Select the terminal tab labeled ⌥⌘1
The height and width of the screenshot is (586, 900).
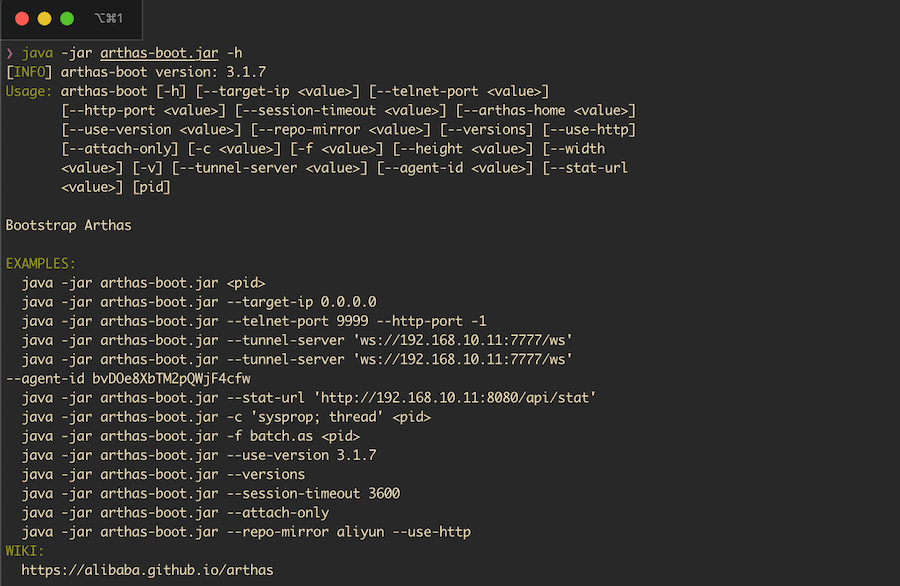[108, 19]
